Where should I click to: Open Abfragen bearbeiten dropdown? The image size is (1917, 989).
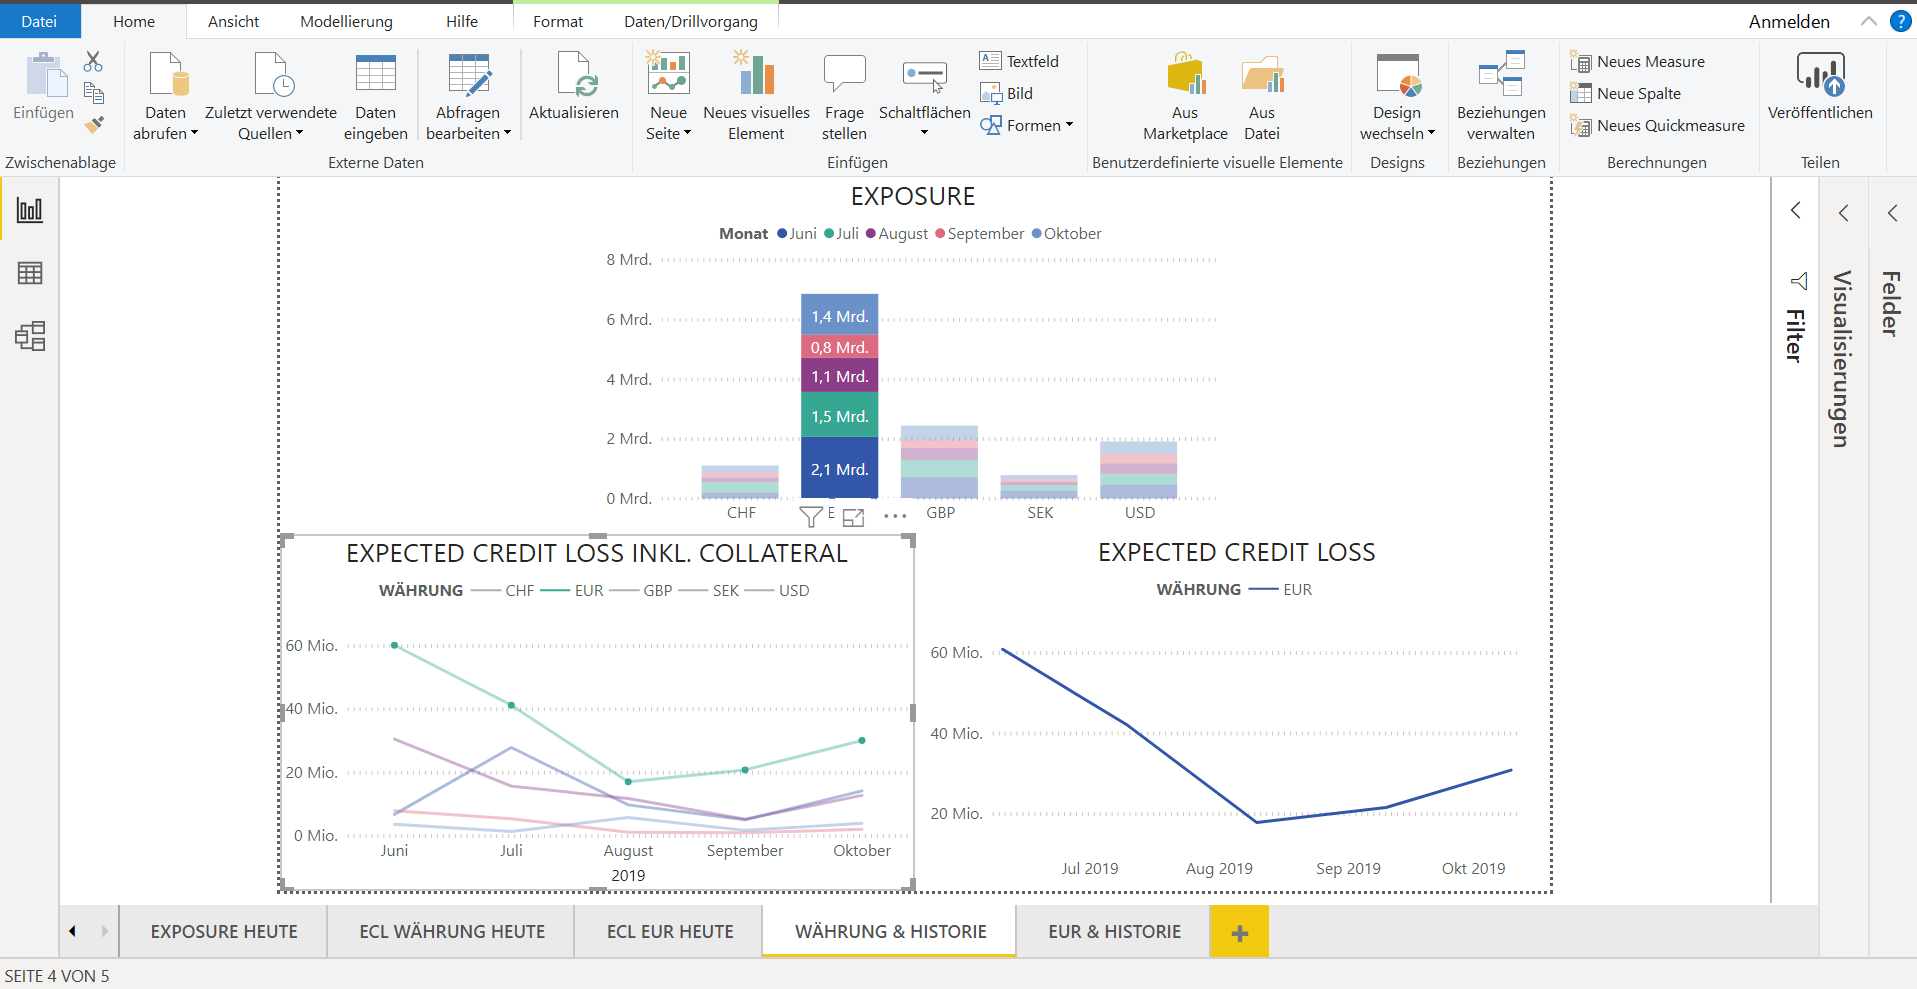click(x=468, y=98)
